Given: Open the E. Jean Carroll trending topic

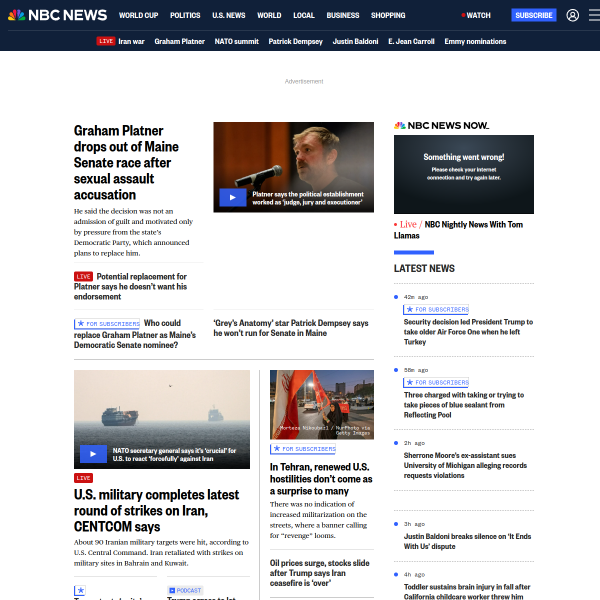Looking at the screenshot, I should point(411,41).
